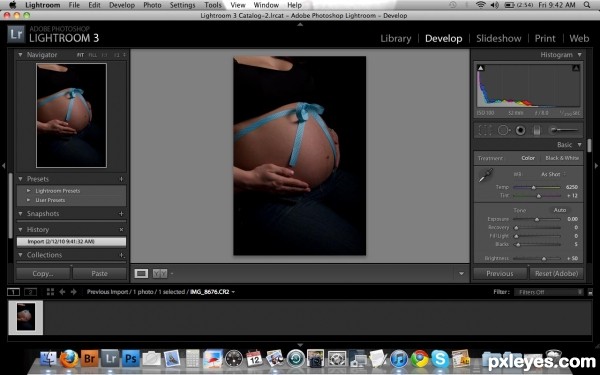Viewport: 600px width, 375px height.
Task: Open the WB As Shot dropdown
Action: 553,174
